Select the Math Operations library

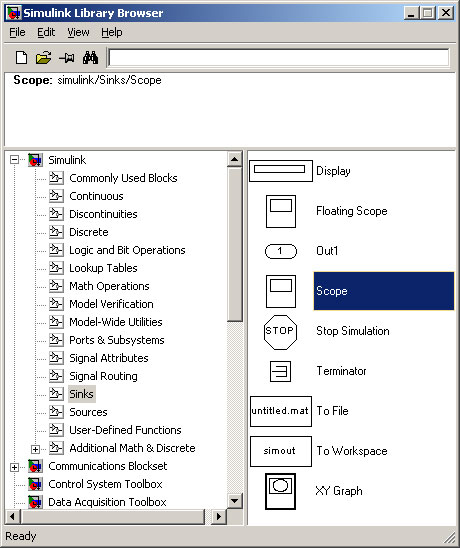pyautogui.click(x=109, y=286)
